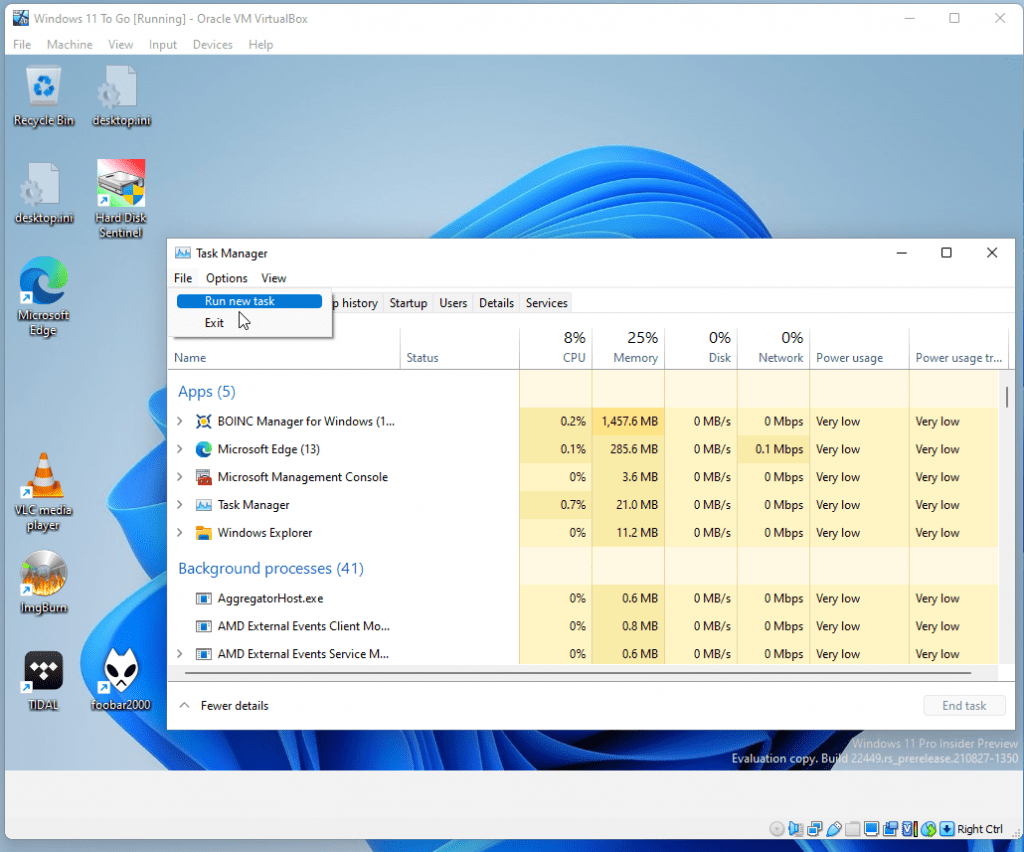Viewport: 1024px width, 852px height.
Task: Open the VirtualBox Devices menu
Action: pos(212,45)
